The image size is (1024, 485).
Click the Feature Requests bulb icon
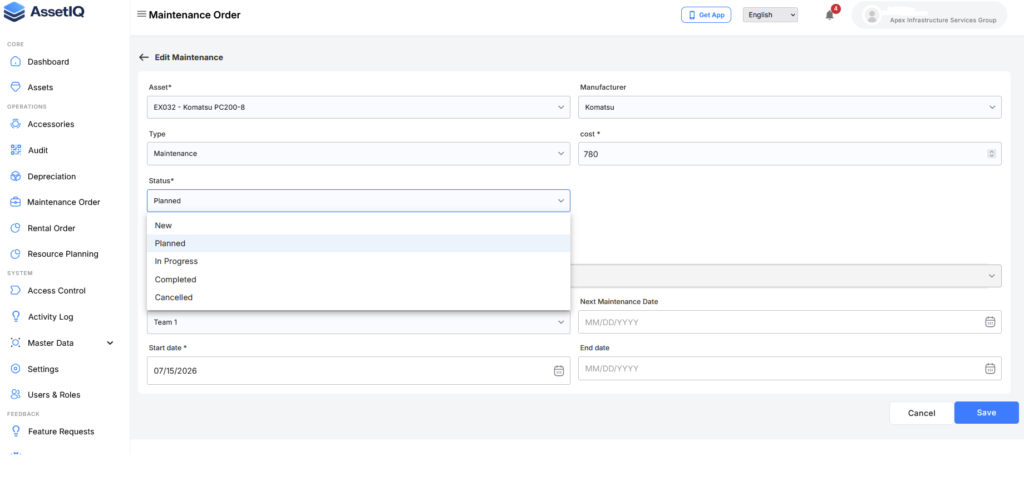point(16,431)
